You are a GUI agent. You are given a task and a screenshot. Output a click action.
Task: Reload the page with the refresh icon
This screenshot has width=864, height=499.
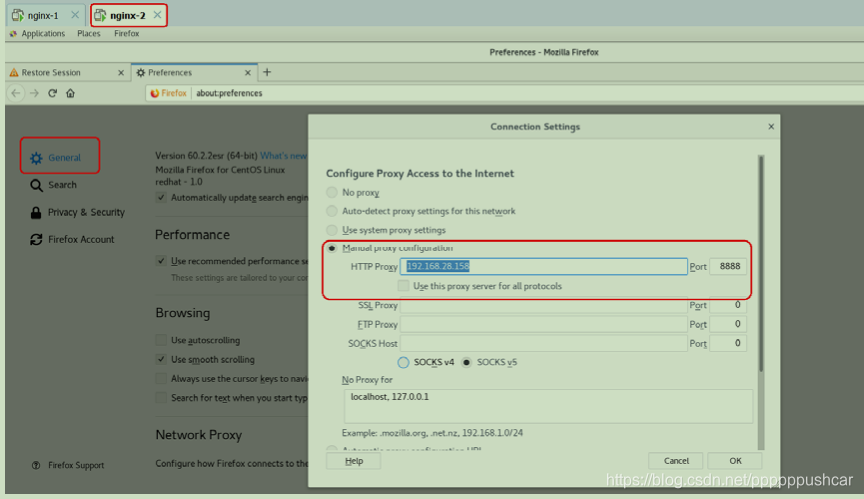point(52,93)
